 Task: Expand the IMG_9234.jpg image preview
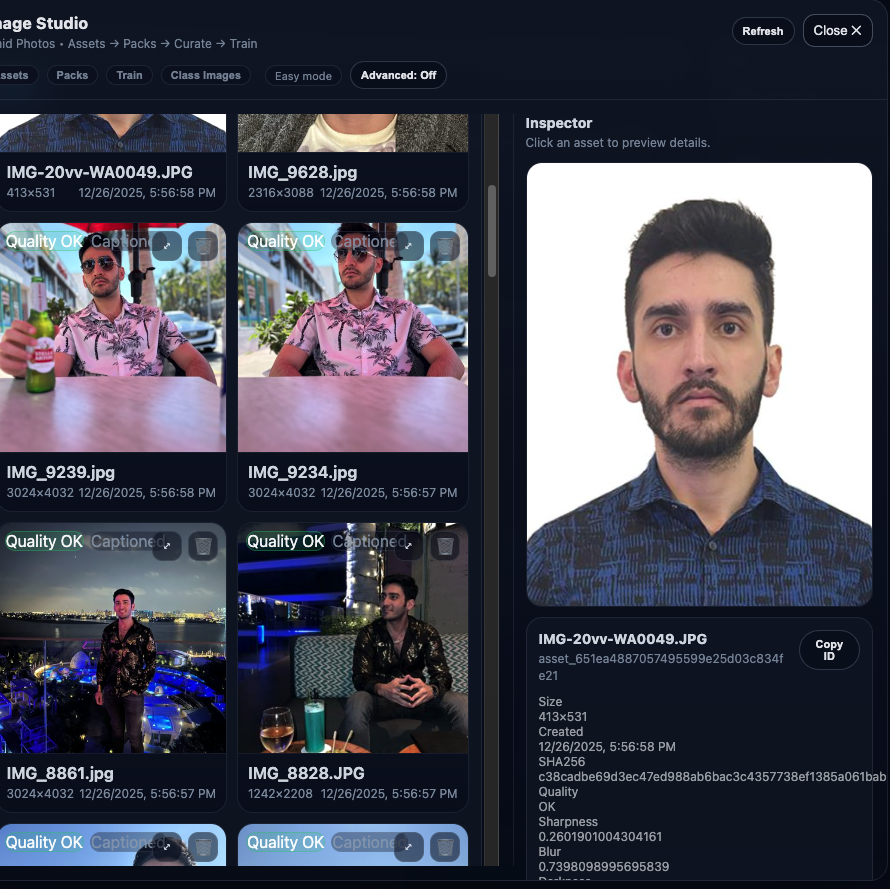[408, 245]
